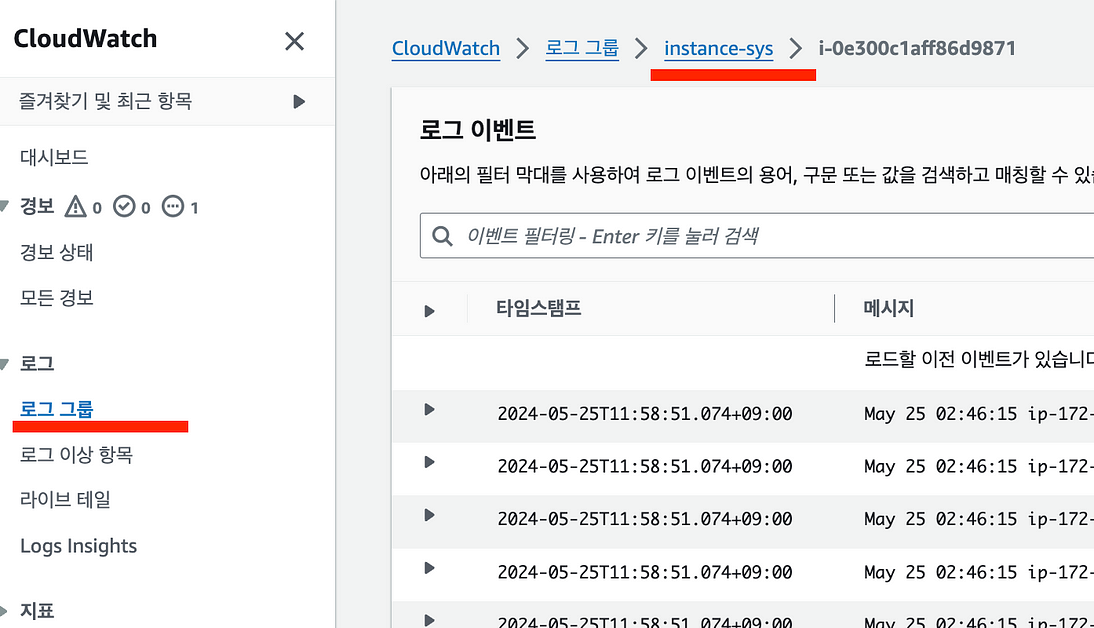1094x628 pixels.
Task: Go to CloudWatch breadcrumb link
Action: [446, 48]
